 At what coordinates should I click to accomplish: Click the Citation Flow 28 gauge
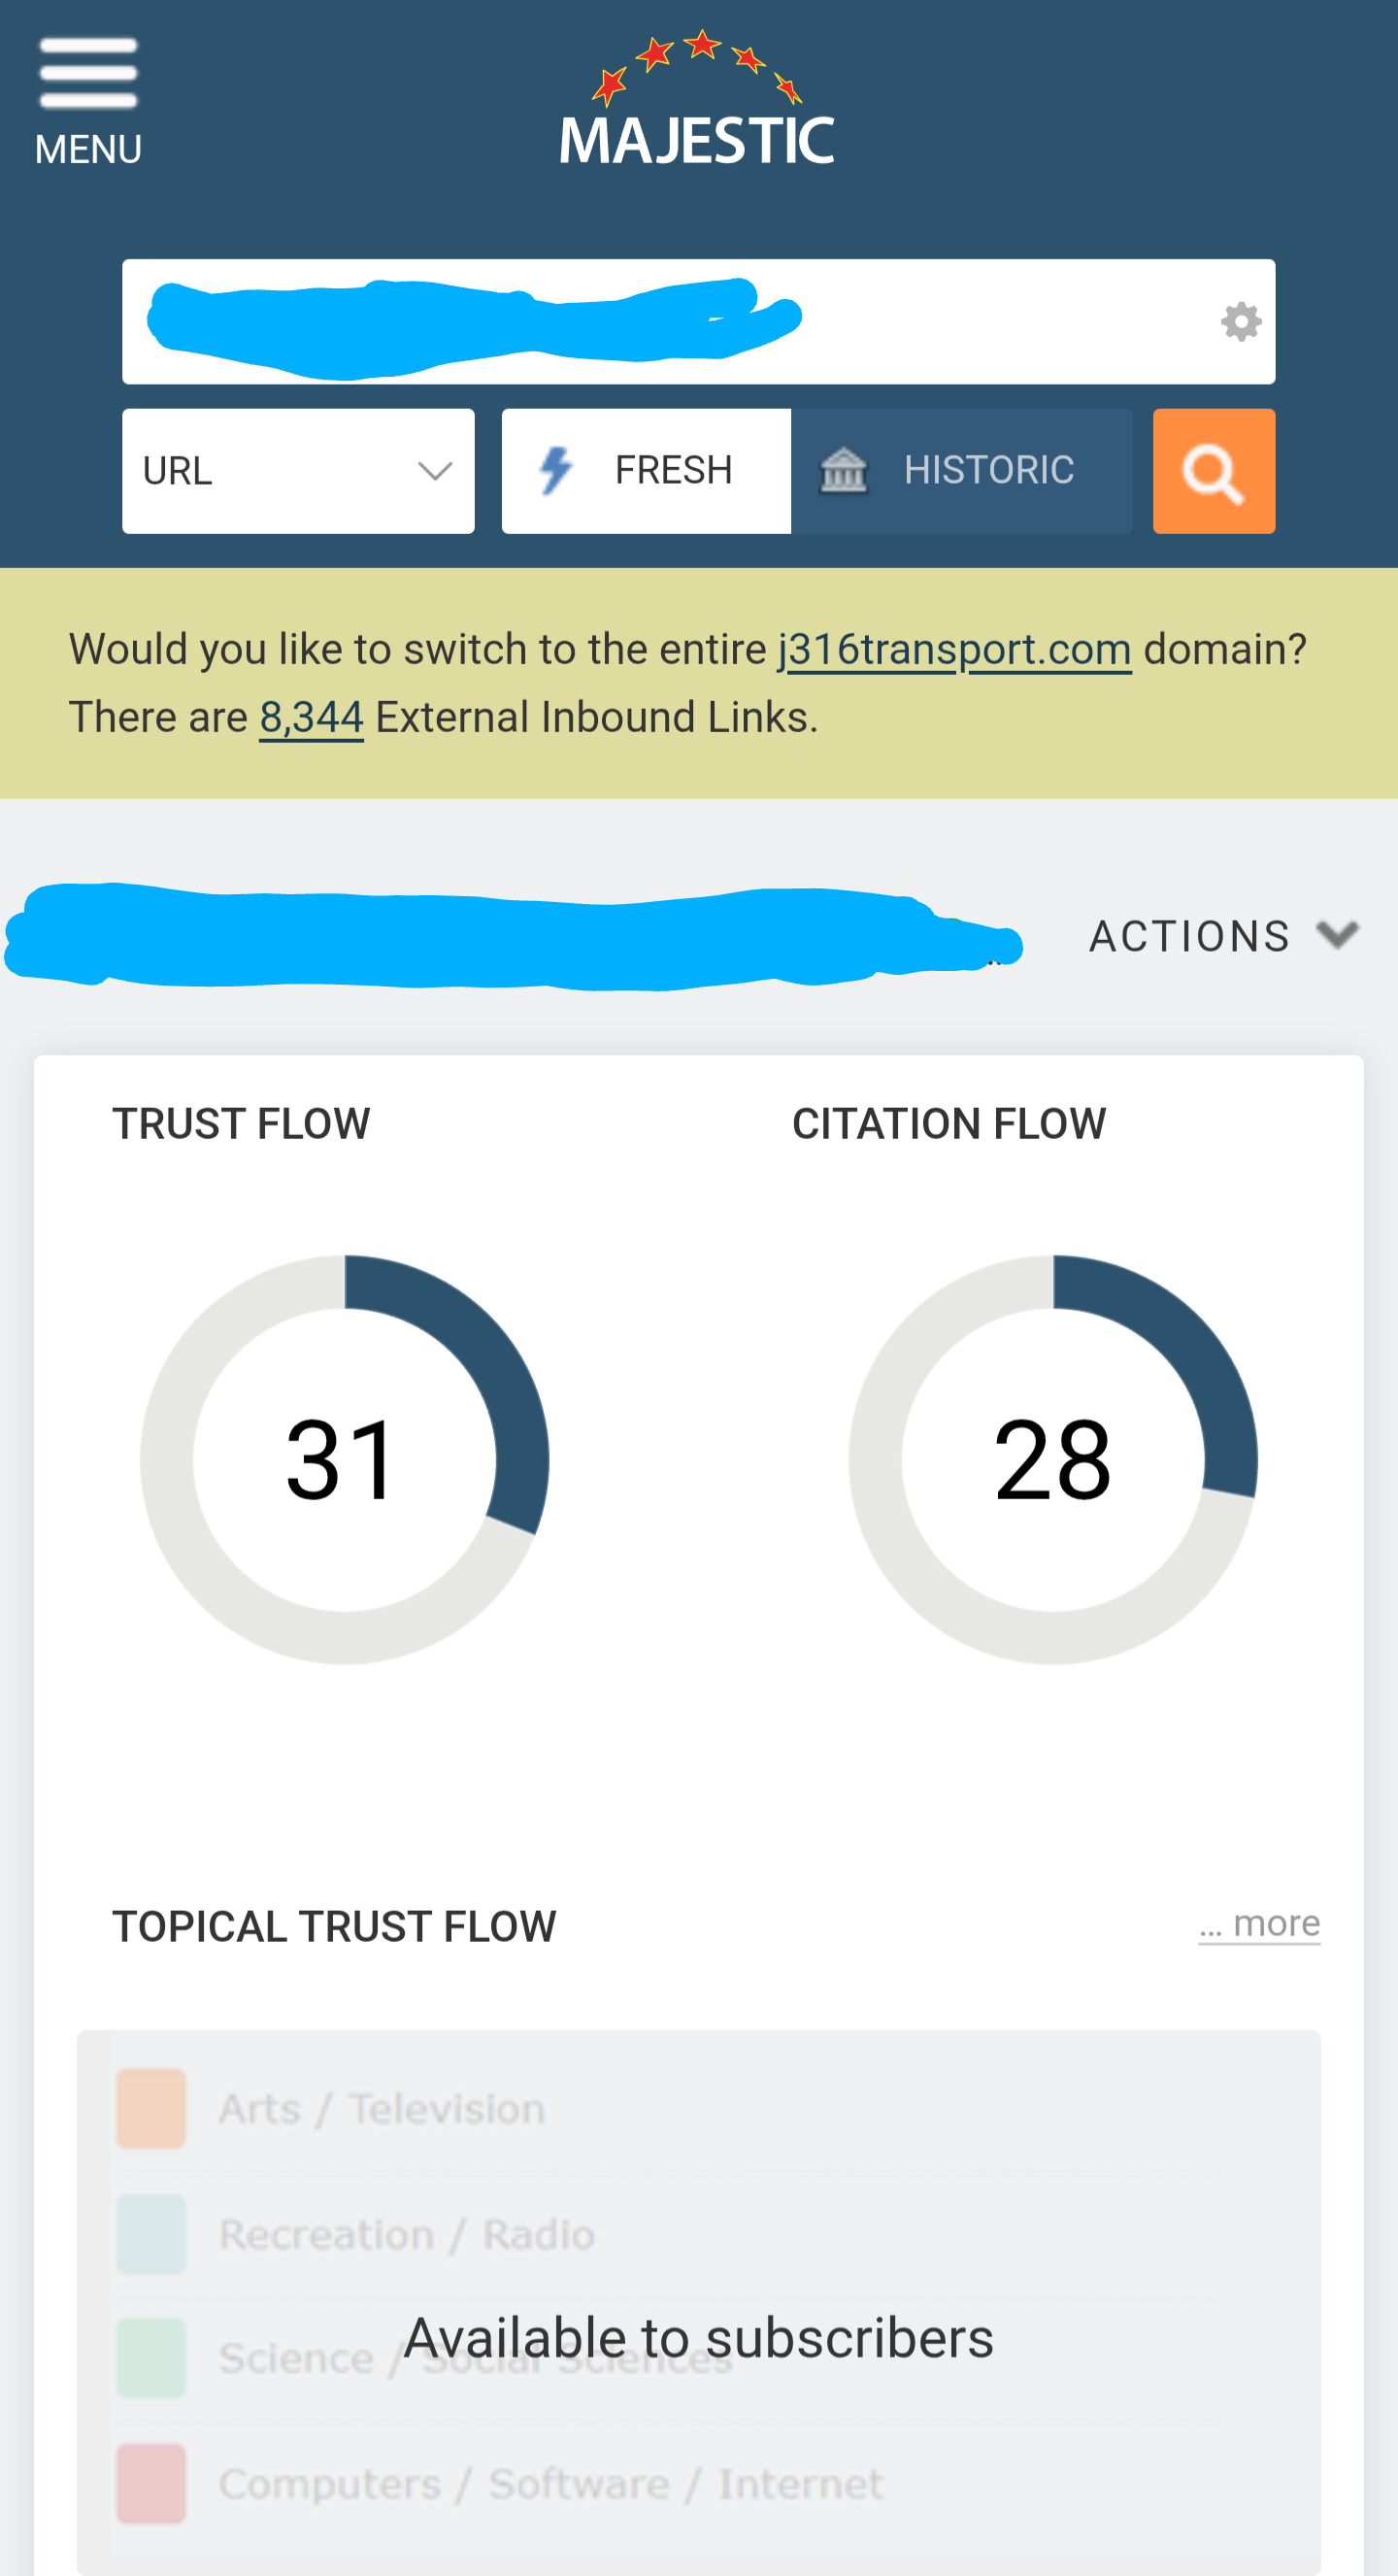coord(1052,1459)
